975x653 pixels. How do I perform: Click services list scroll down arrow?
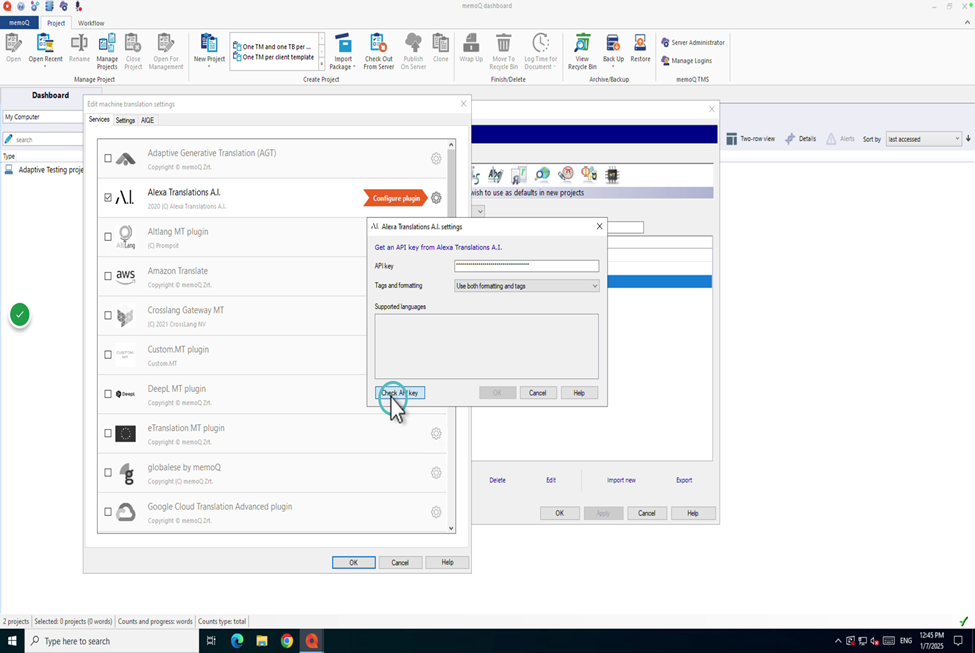click(451, 528)
